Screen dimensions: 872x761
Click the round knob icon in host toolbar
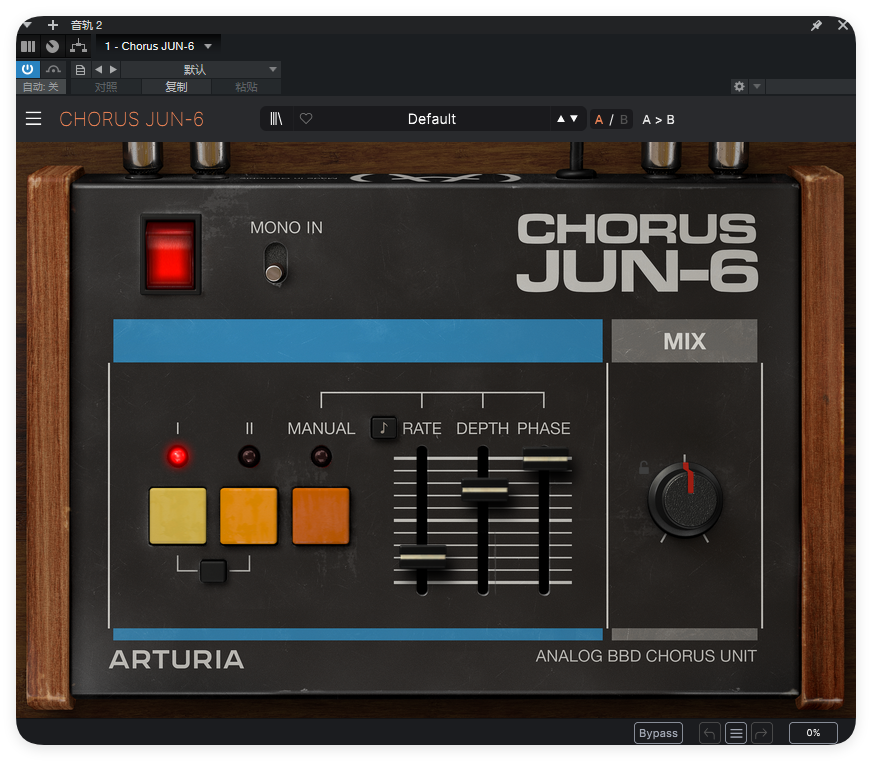coord(53,46)
